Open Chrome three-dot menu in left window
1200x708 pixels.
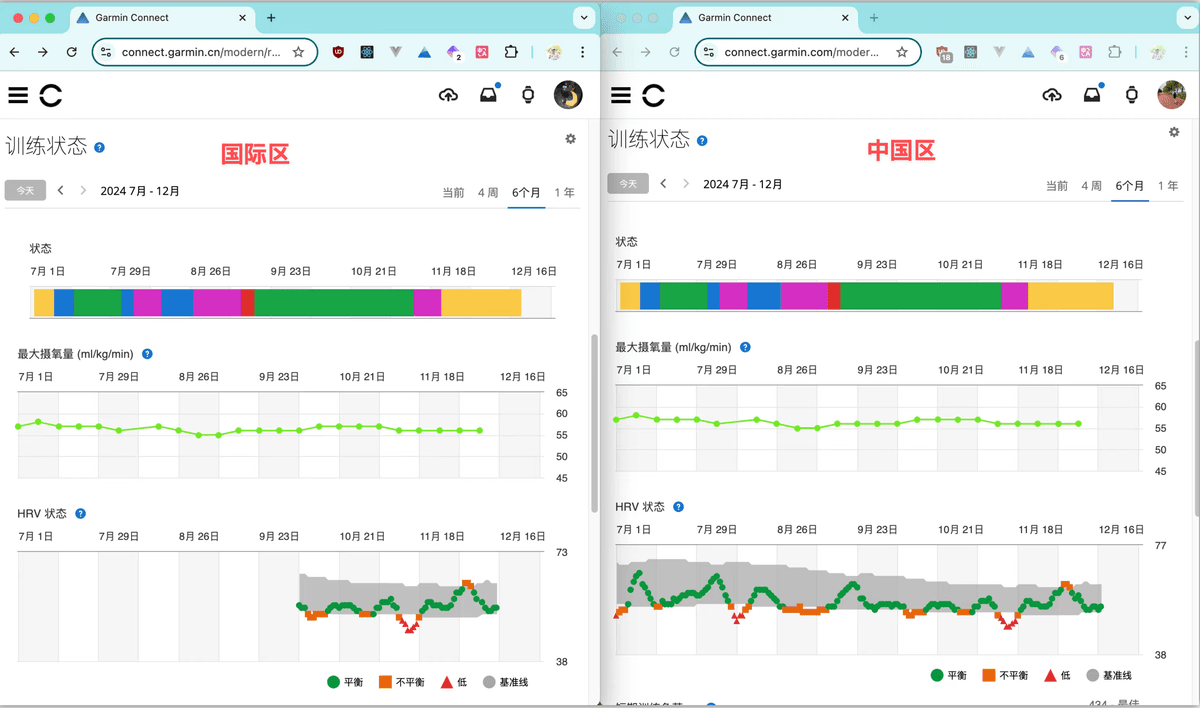pos(583,52)
